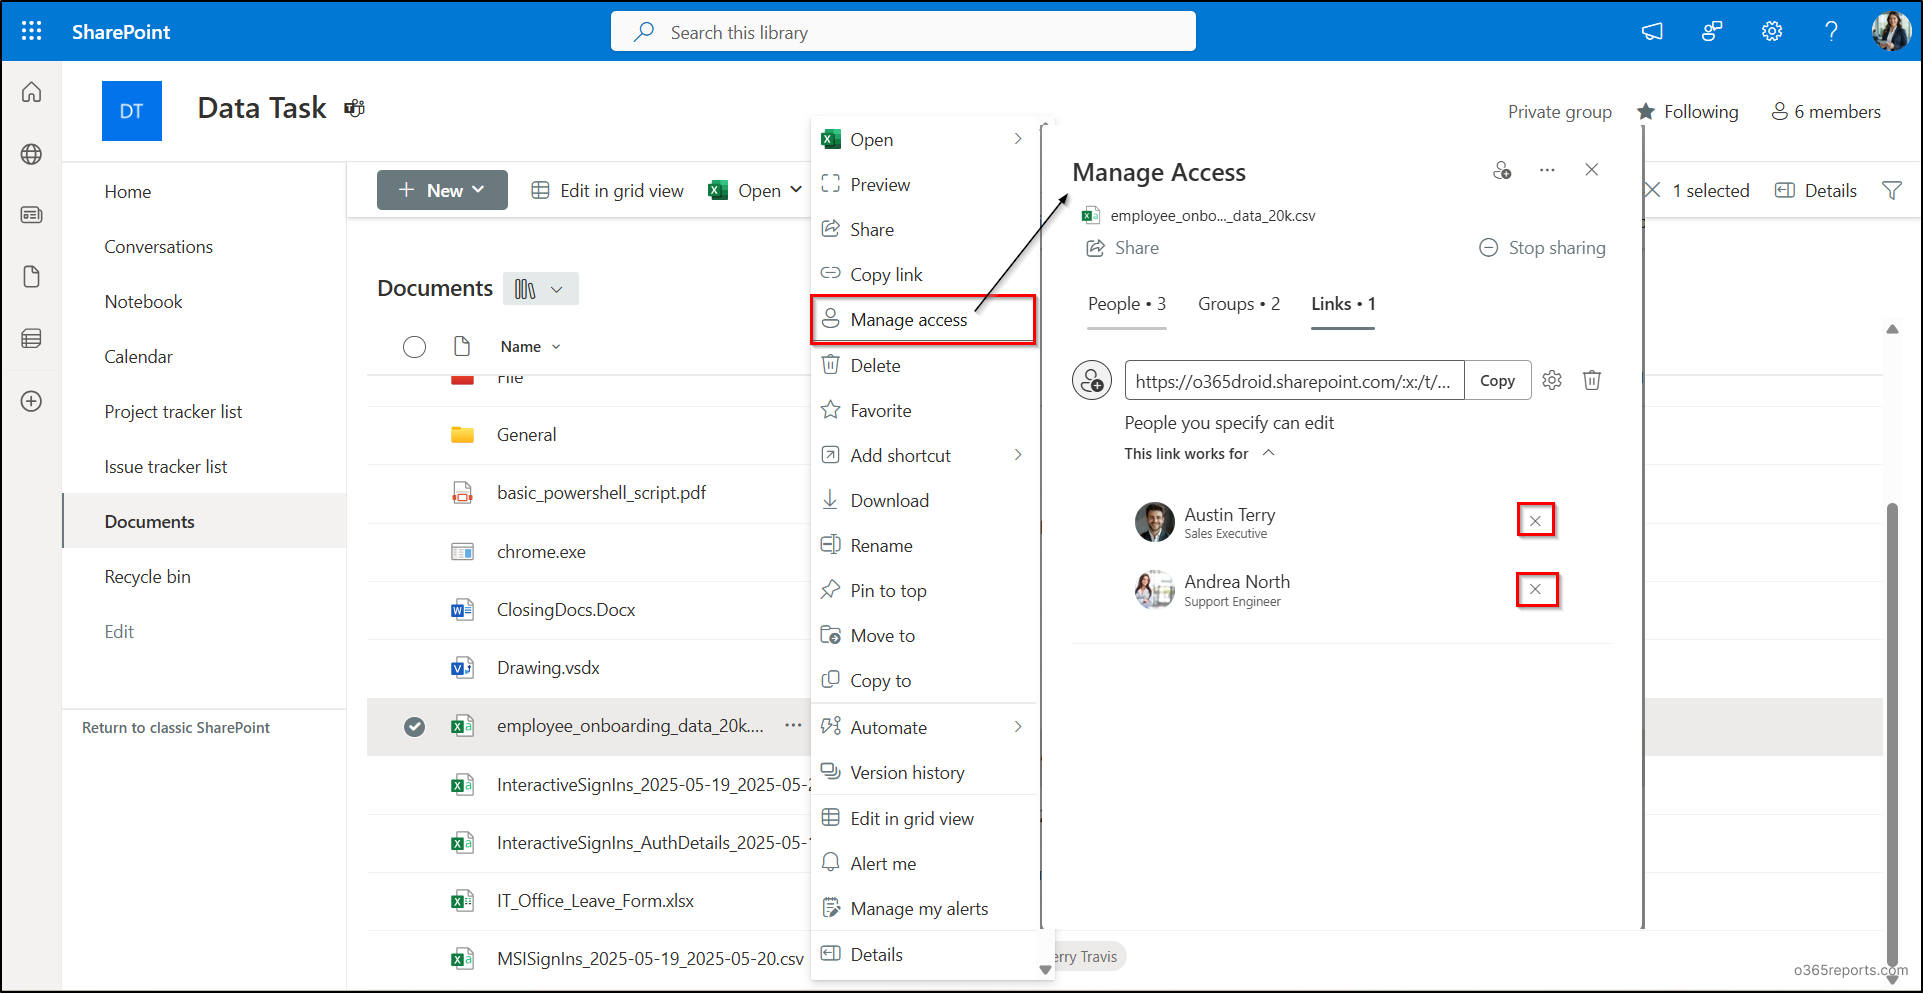1923x993 pixels.
Task: Toggle select all items circle in header
Action: pyautogui.click(x=414, y=346)
